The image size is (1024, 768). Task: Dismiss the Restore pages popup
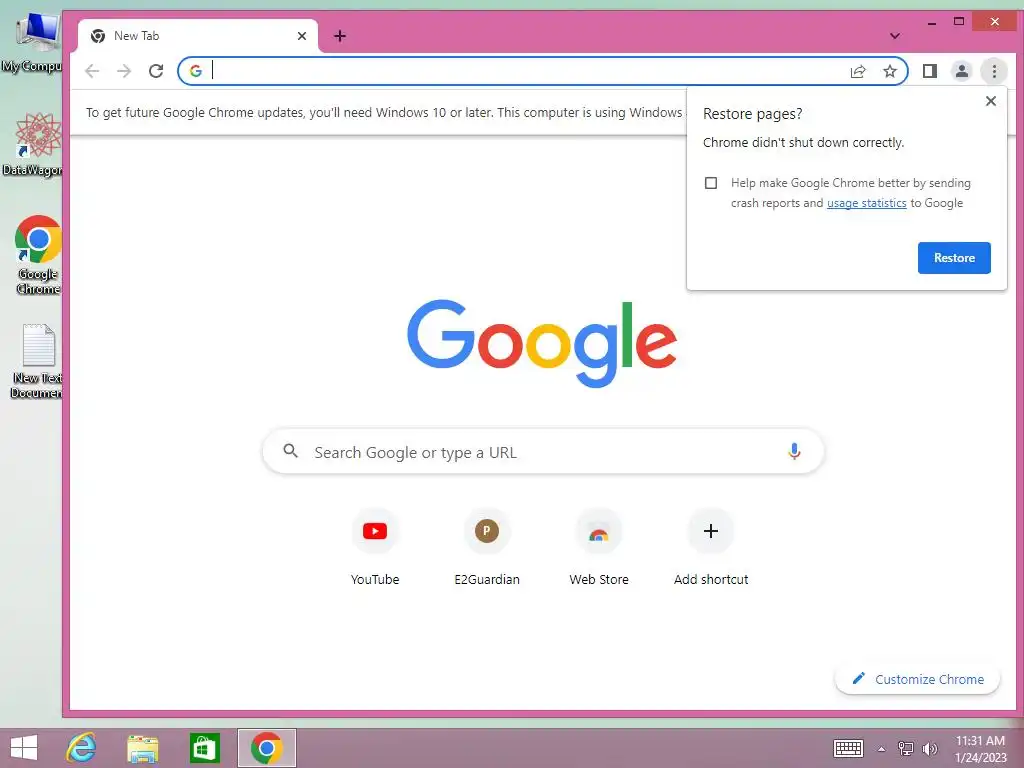pos(991,101)
